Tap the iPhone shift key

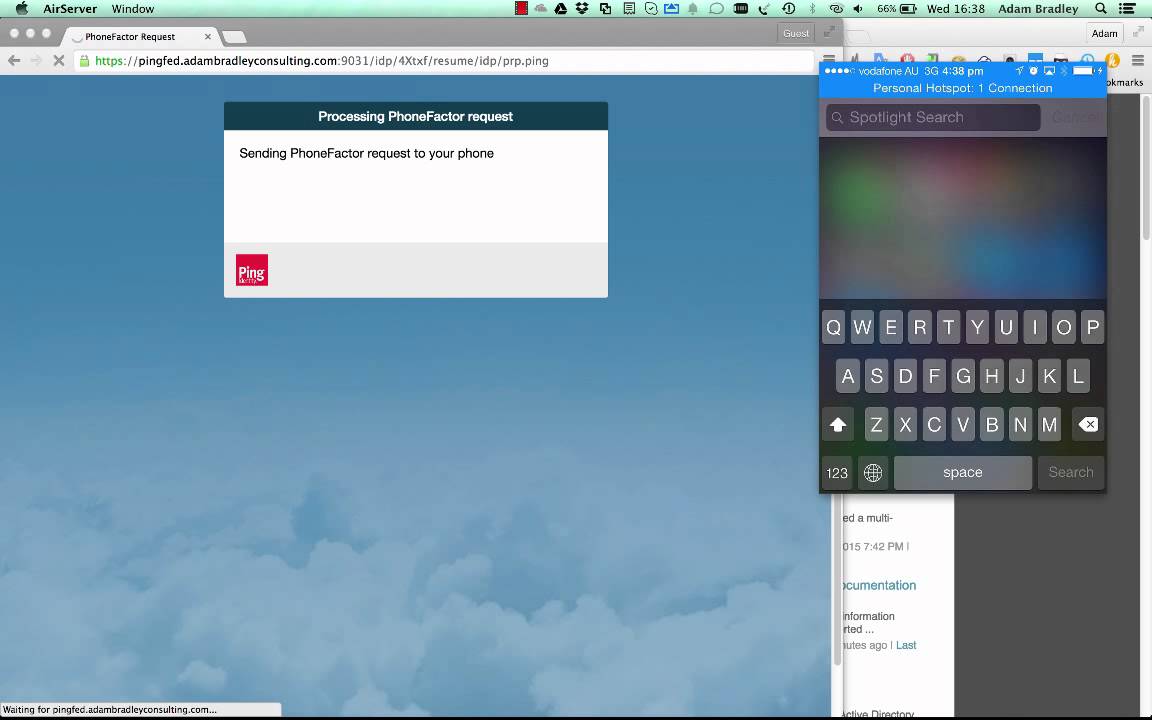(838, 424)
